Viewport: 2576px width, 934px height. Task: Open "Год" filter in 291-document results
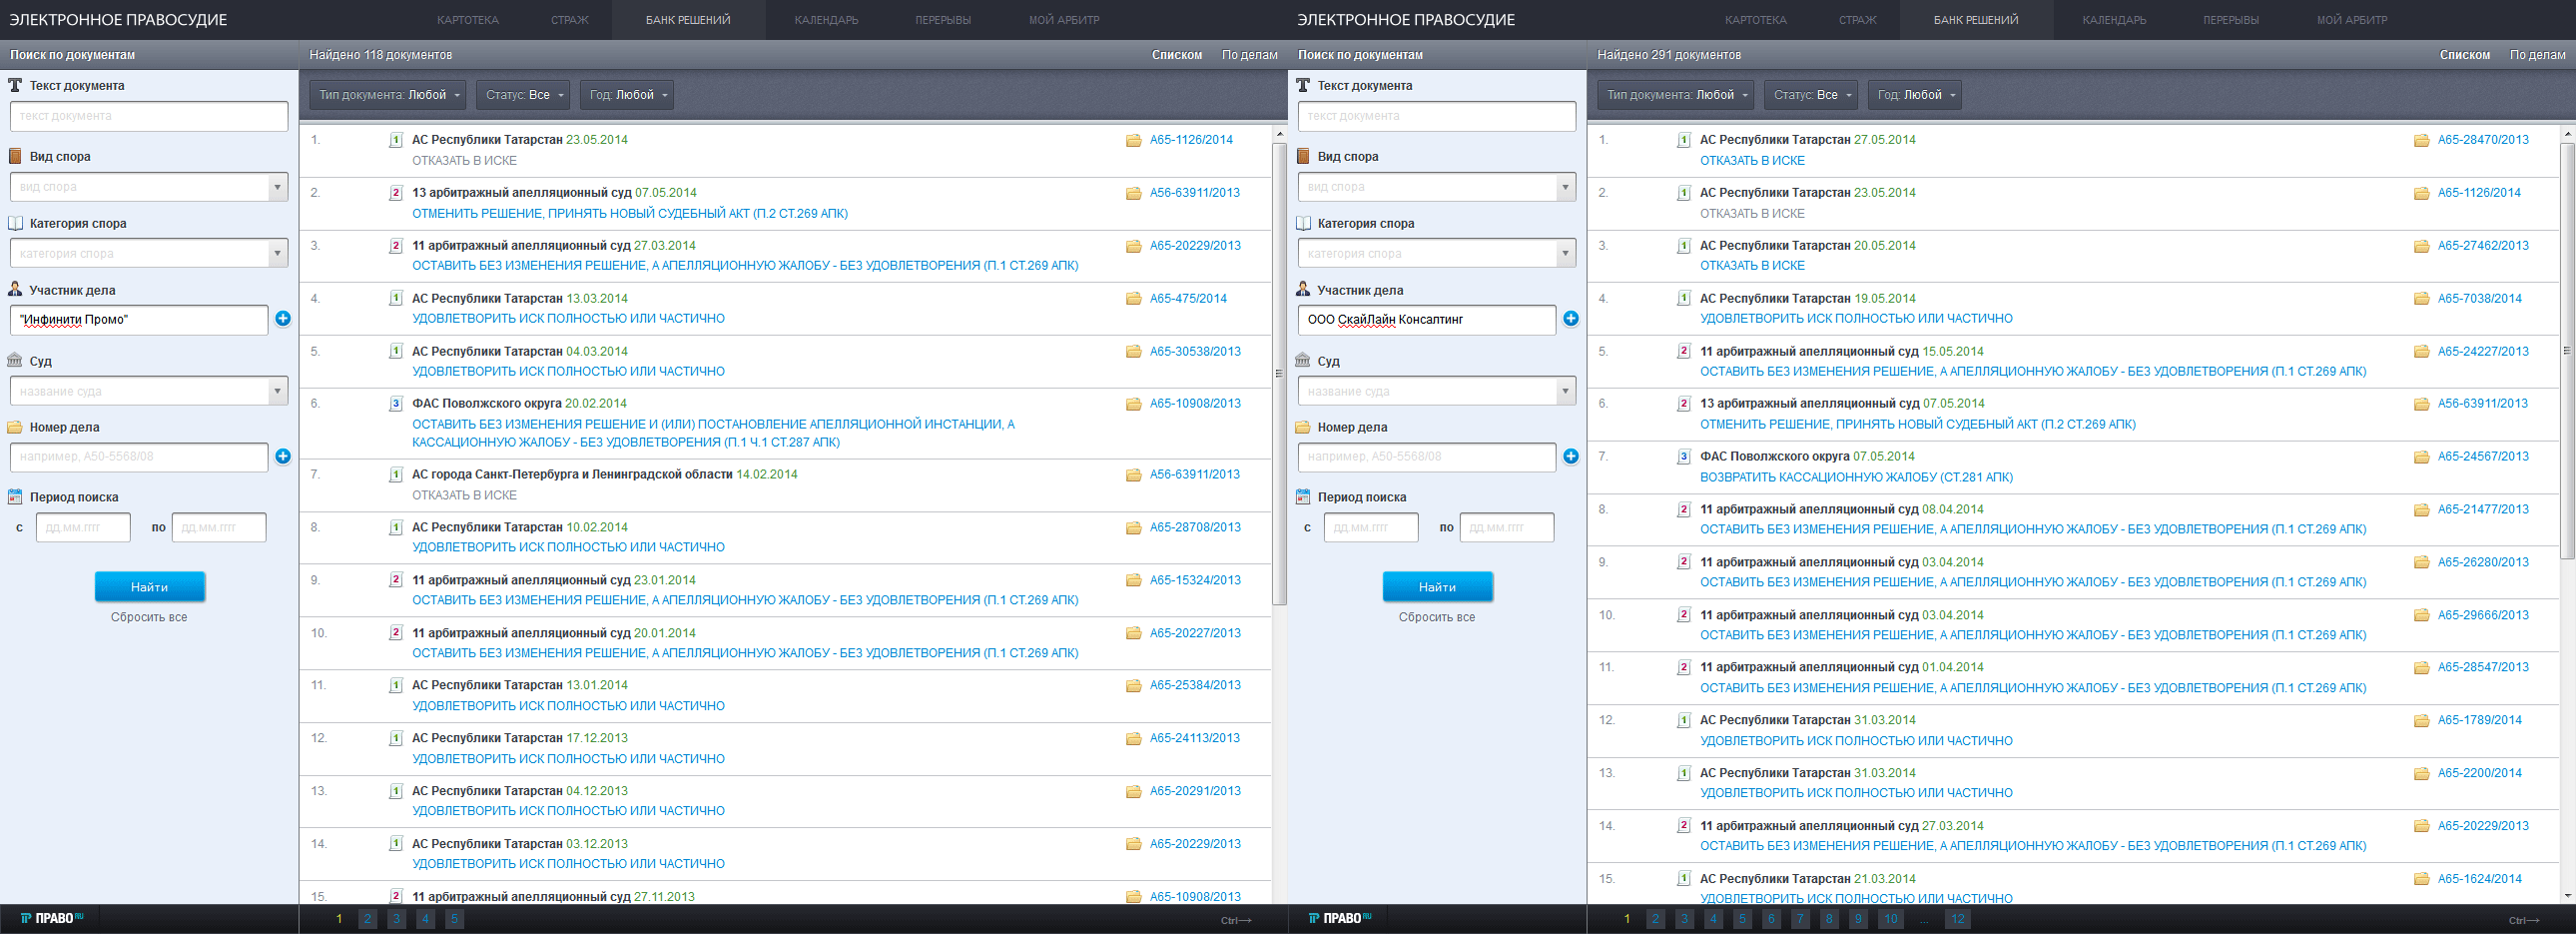click(1915, 95)
